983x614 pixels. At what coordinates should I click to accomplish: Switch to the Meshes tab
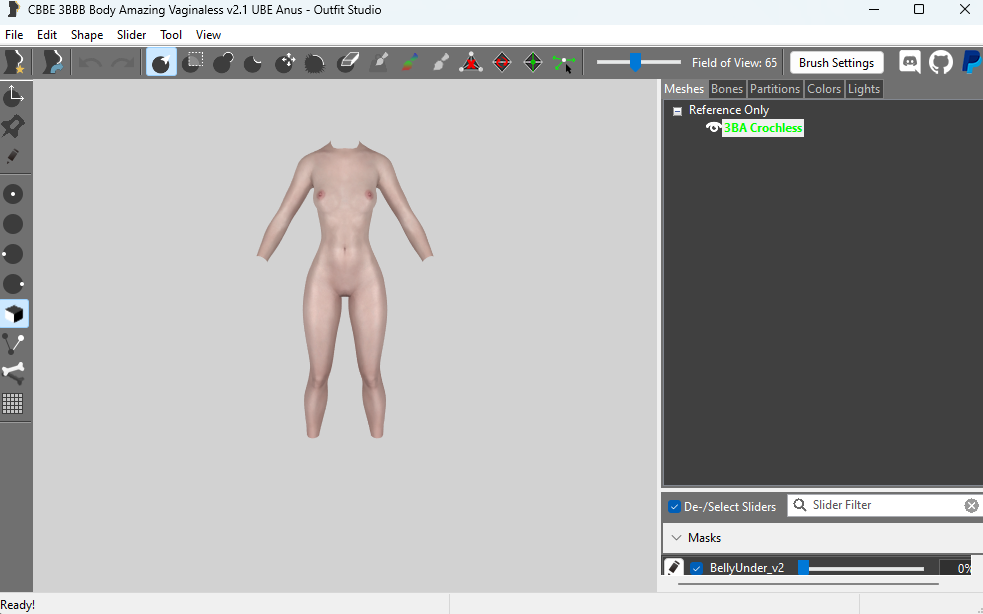click(x=685, y=89)
